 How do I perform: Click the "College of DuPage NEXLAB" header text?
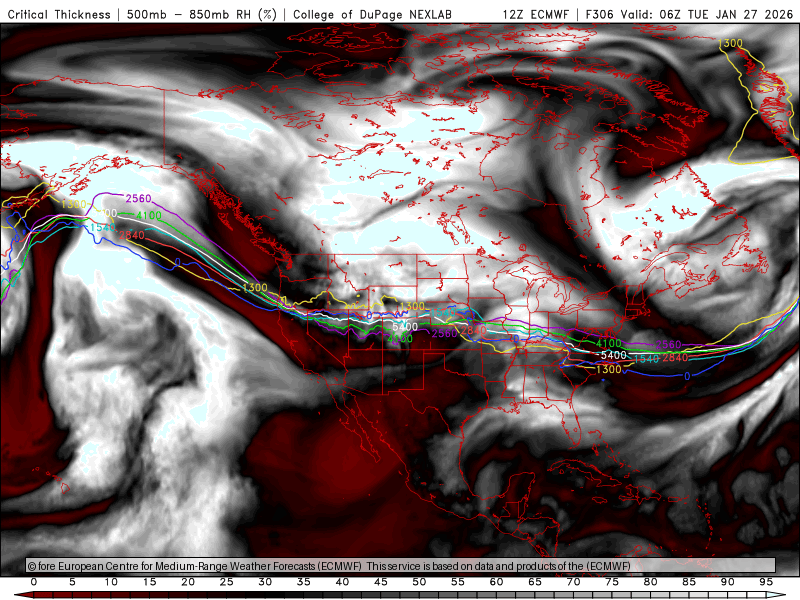372,14
